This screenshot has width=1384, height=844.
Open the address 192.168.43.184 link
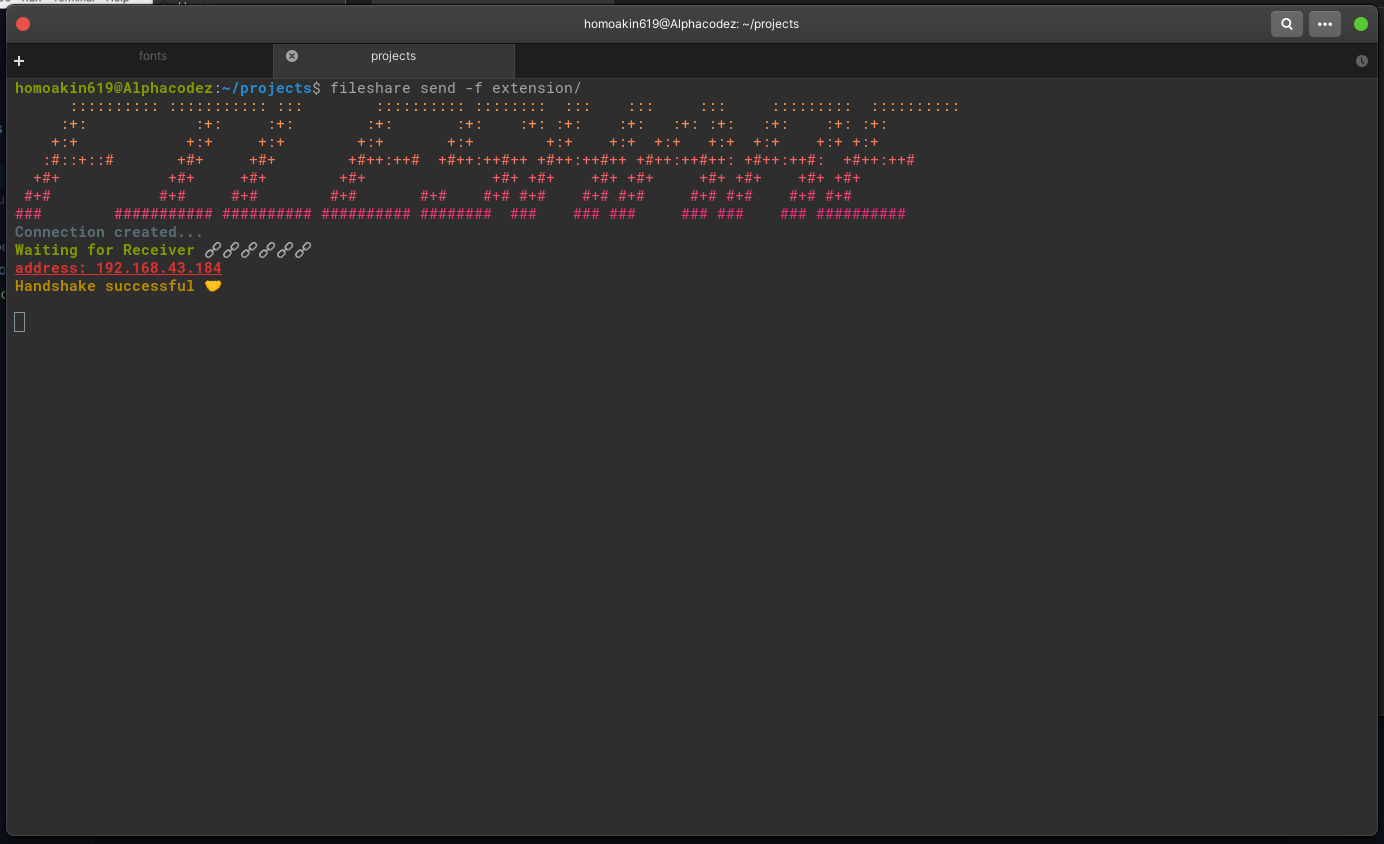click(x=118, y=268)
